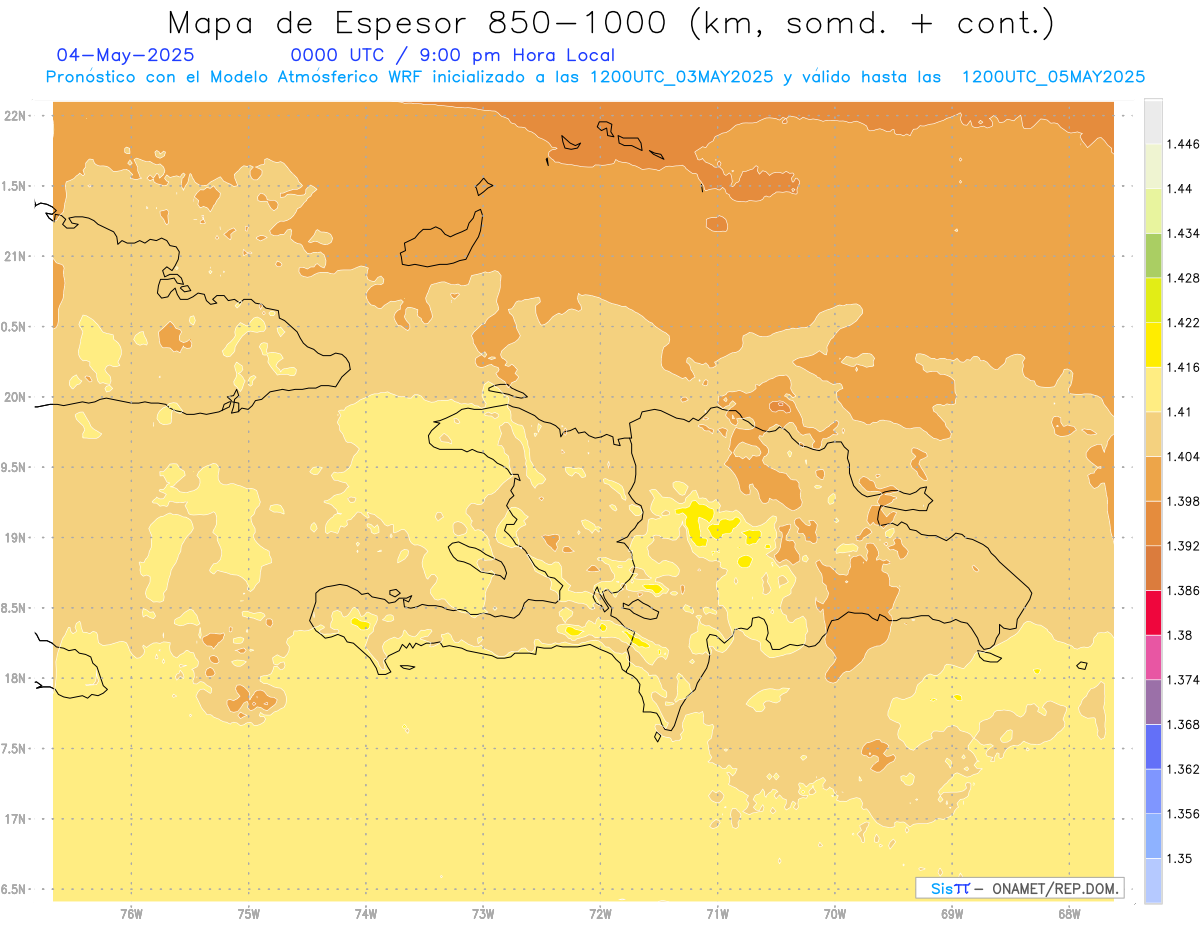Select the pink color bar segment above 1.374

1153,656
